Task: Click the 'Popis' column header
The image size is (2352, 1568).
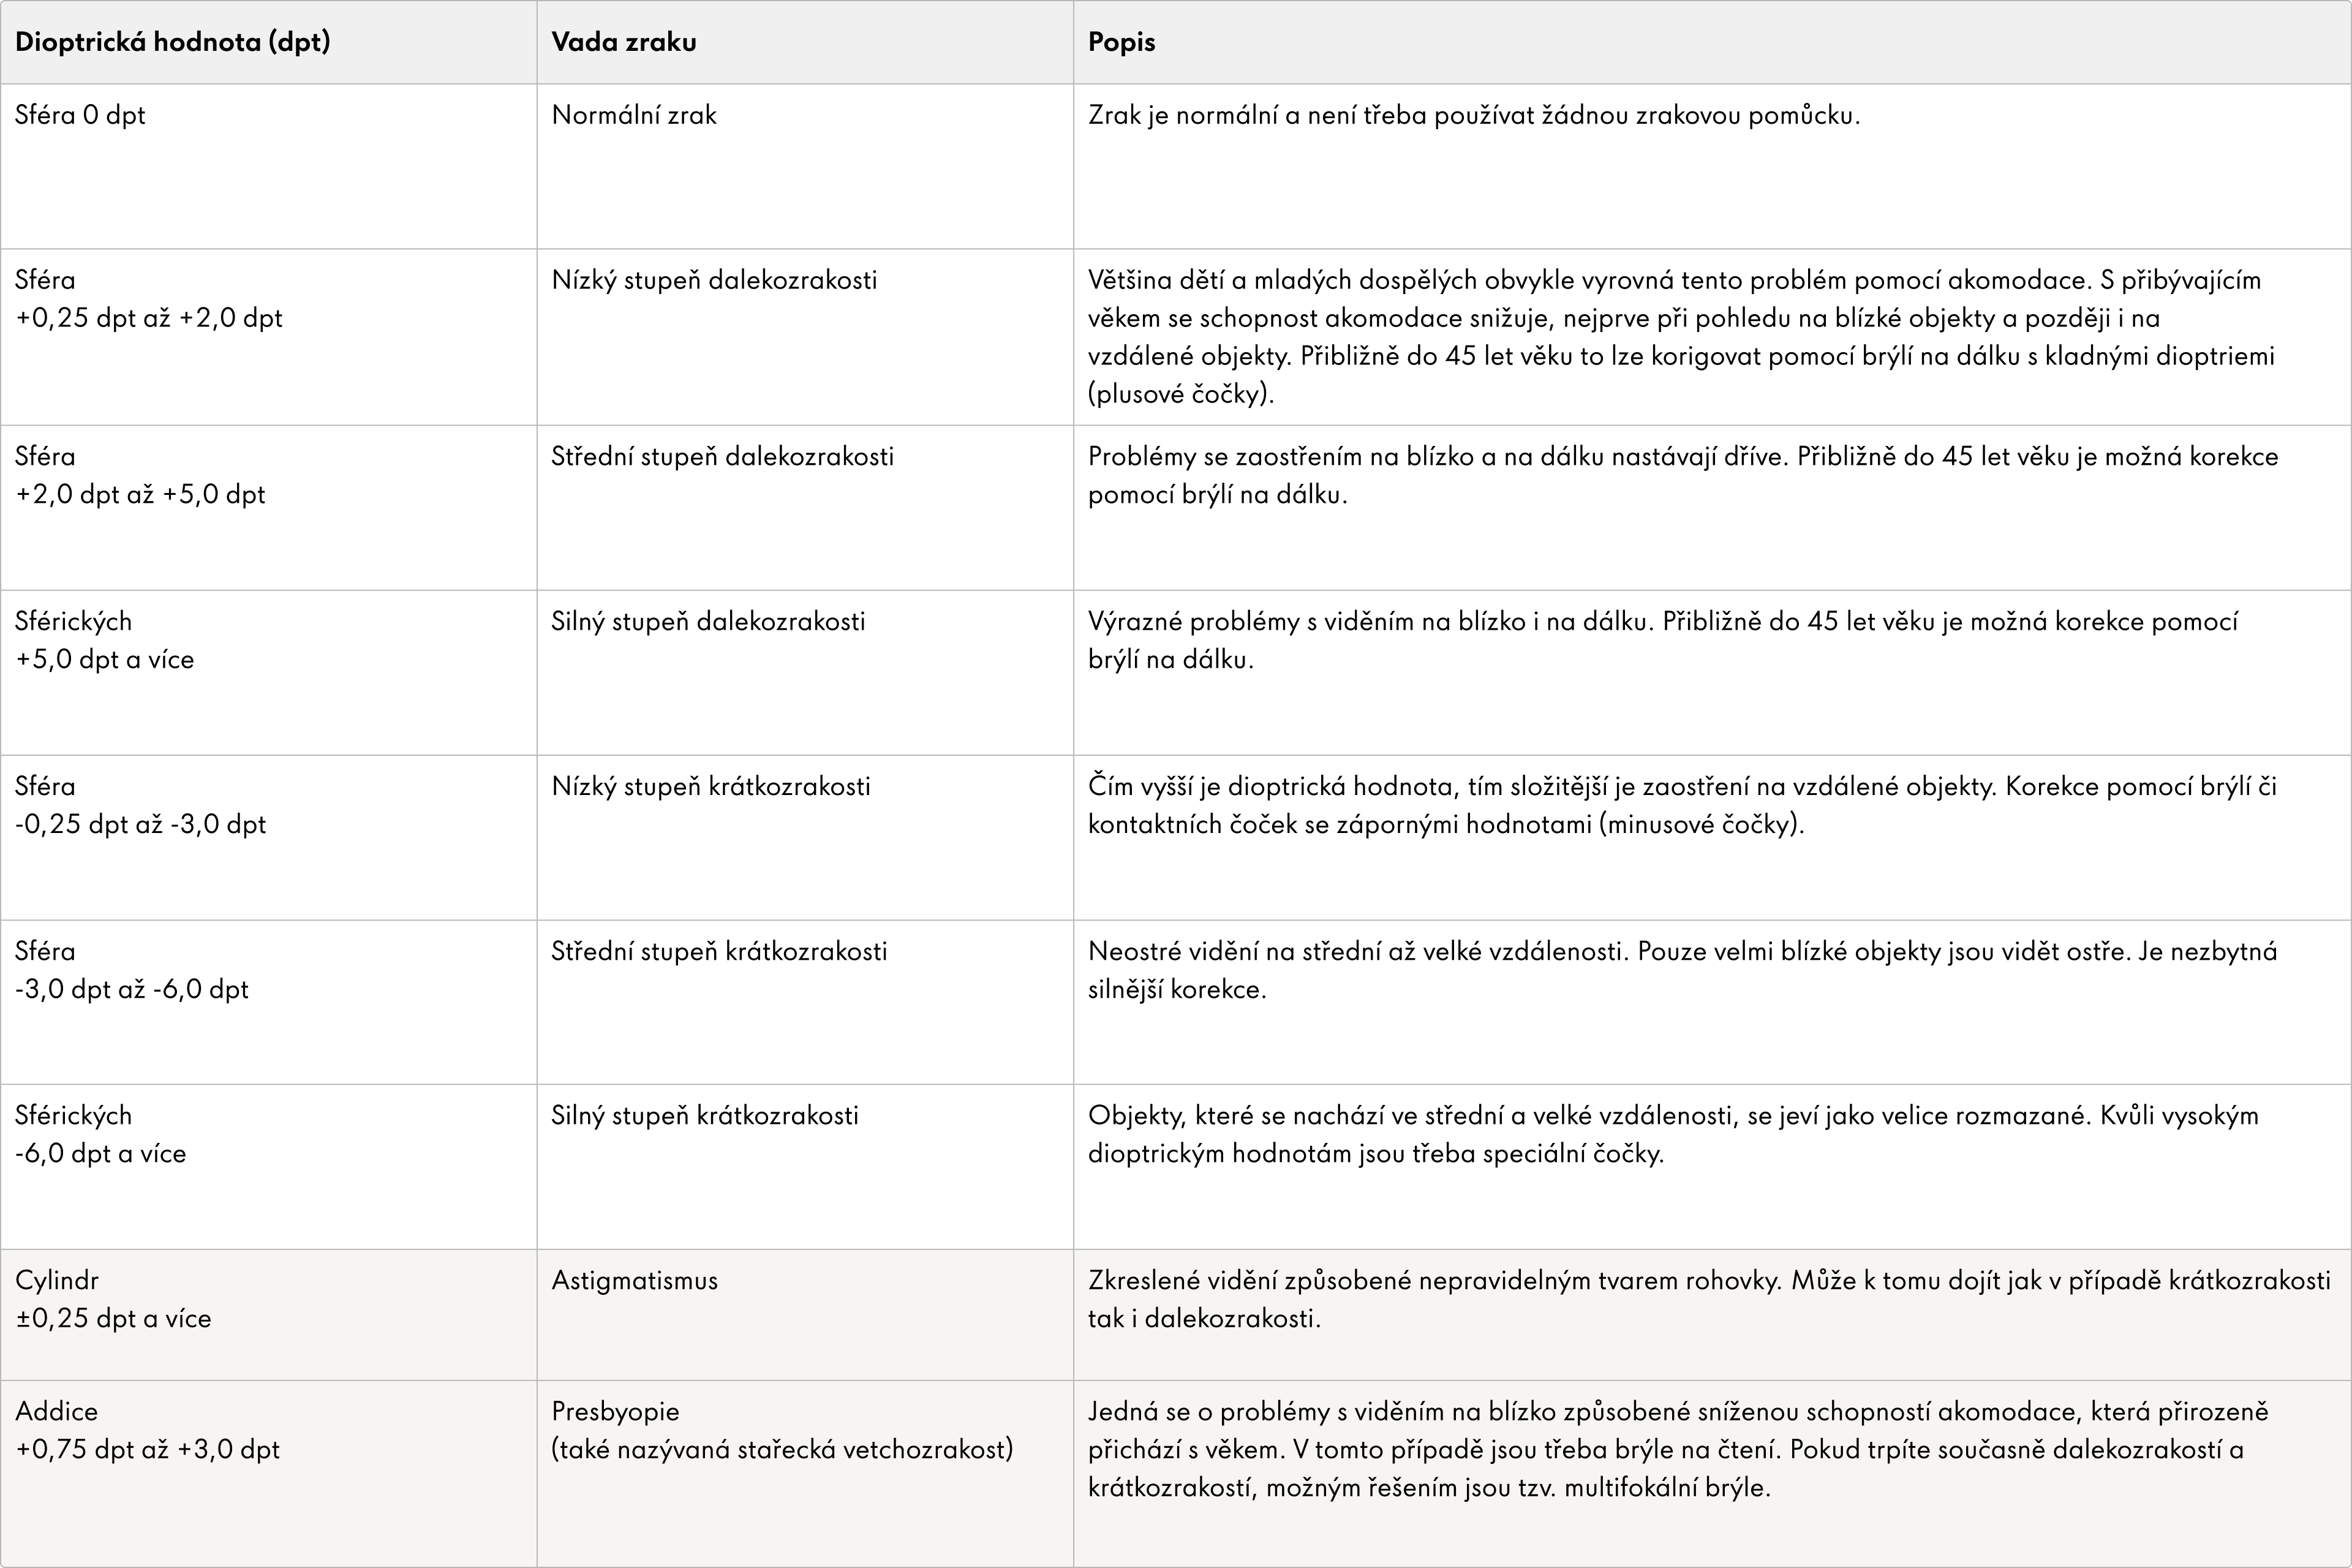Action: [1121, 42]
